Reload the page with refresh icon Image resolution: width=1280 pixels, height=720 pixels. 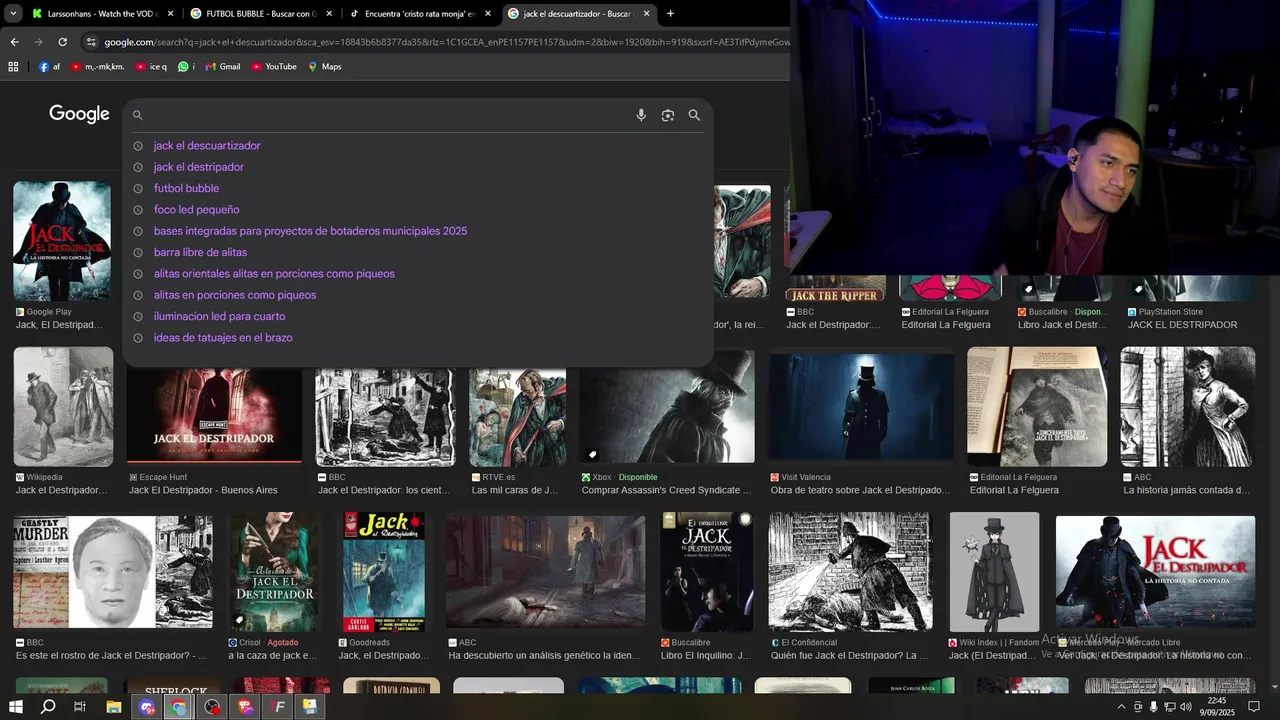coord(62,42)
